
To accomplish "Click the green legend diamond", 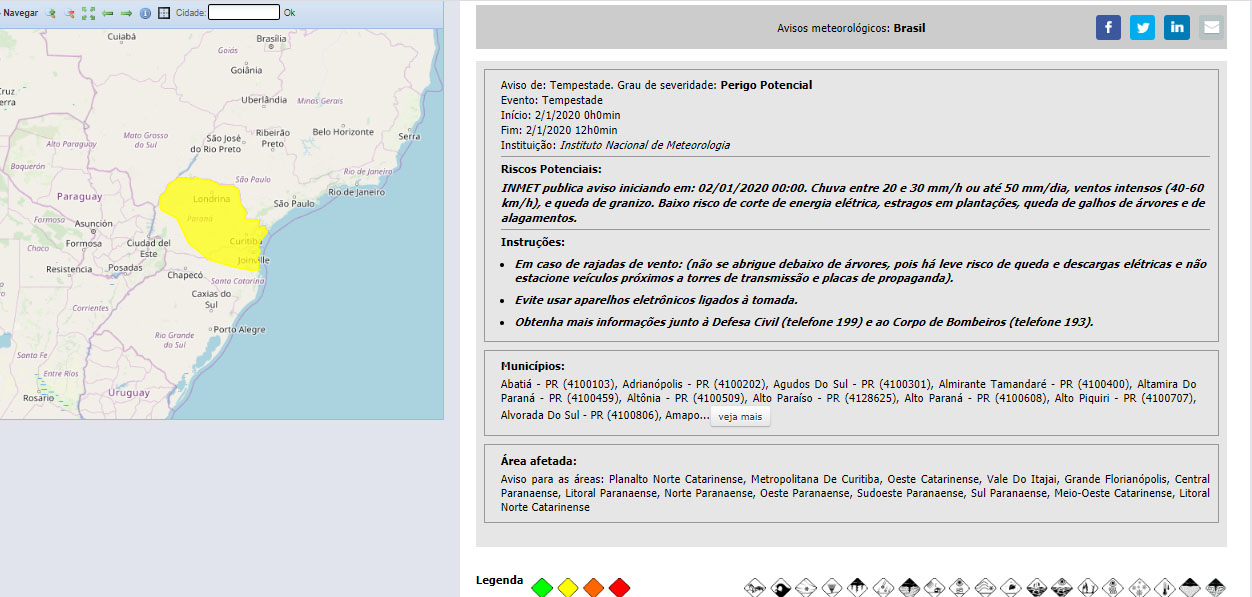I will tap(542, 588).
